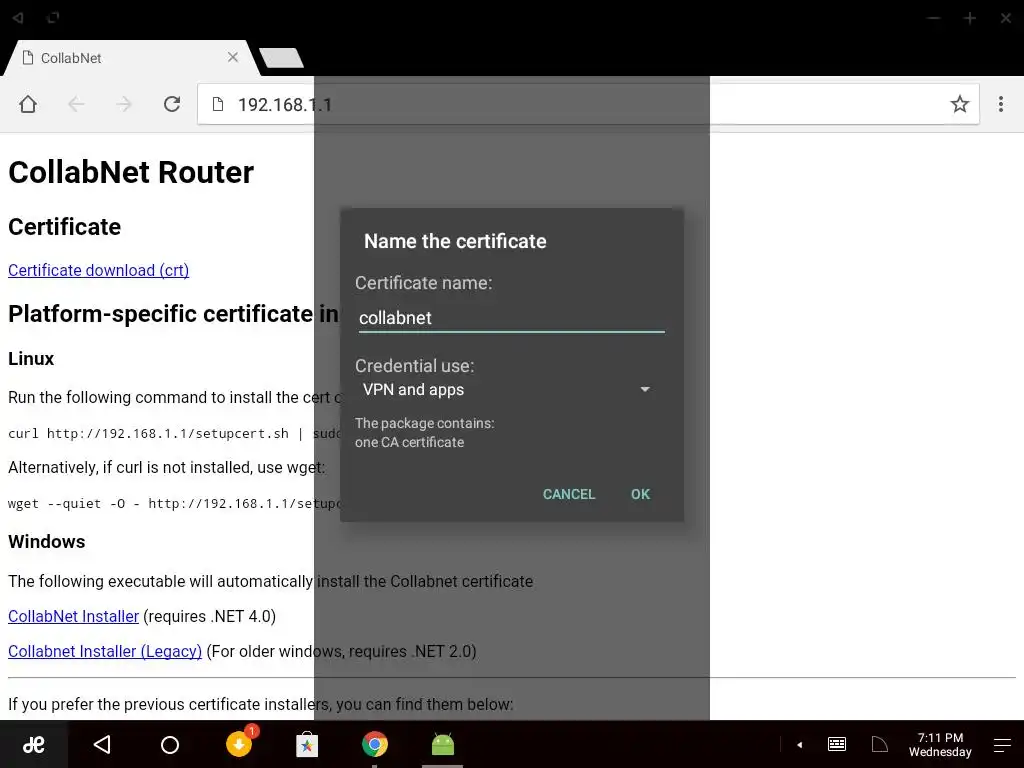Open the Collabnet Installer (Legacy) link
1024x768 pixels.
tap(104, 652)
